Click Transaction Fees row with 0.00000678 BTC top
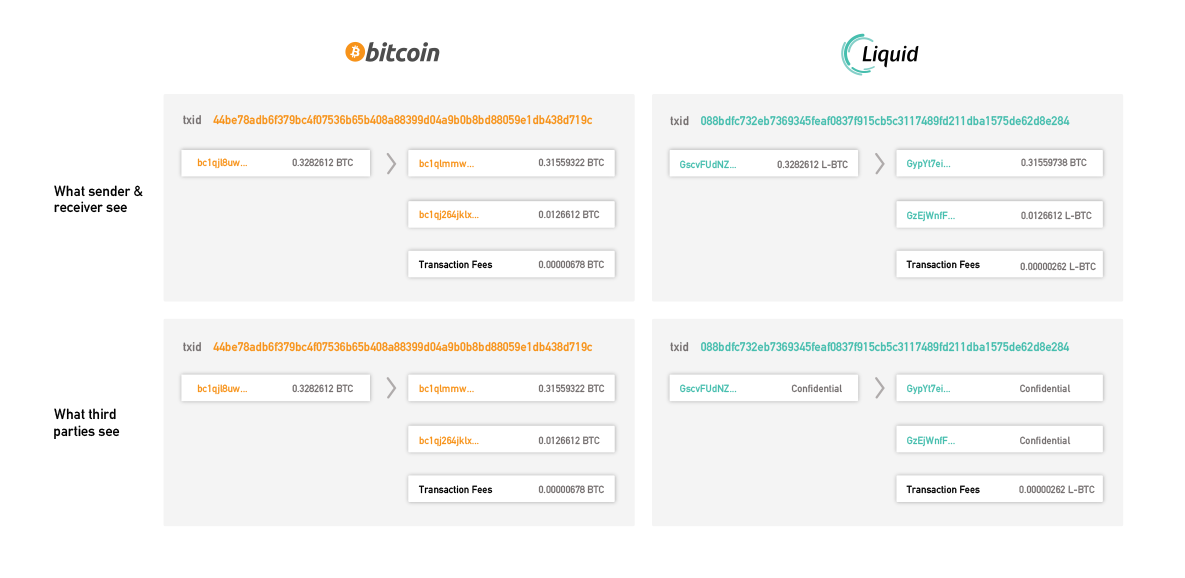 pyautogui.click(x=511, y=265)
